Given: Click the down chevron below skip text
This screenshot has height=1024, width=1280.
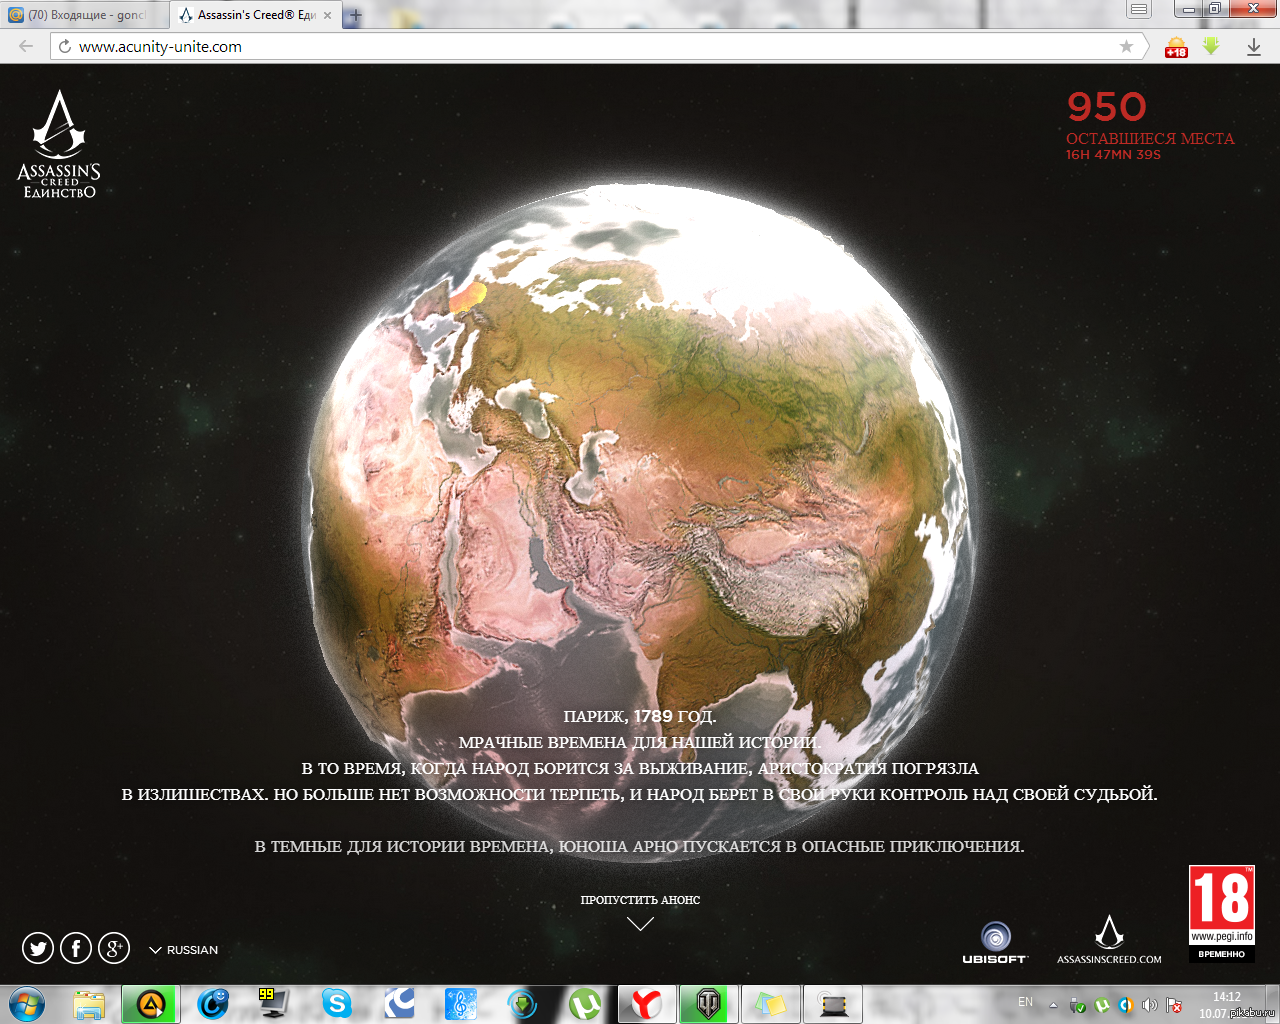Looking at the screenshot, I should [640, 924].
